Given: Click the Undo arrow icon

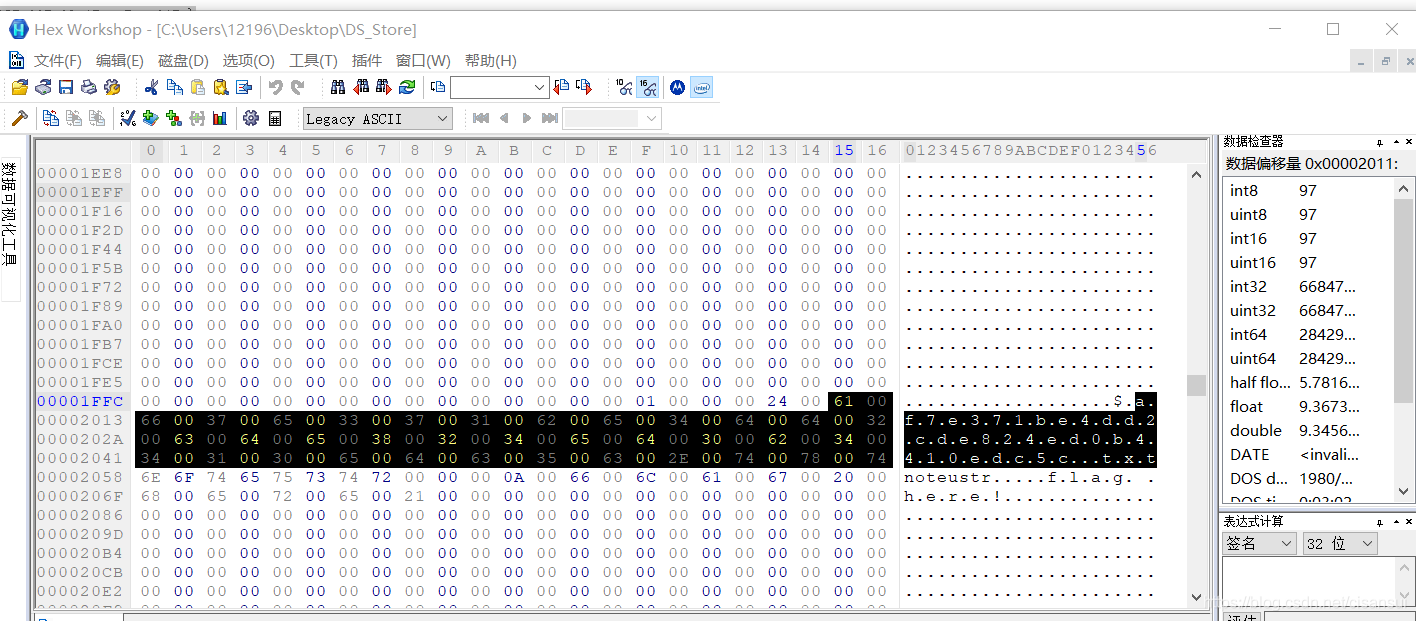Looking at the screenshot, I should click(x=275, y=87).
